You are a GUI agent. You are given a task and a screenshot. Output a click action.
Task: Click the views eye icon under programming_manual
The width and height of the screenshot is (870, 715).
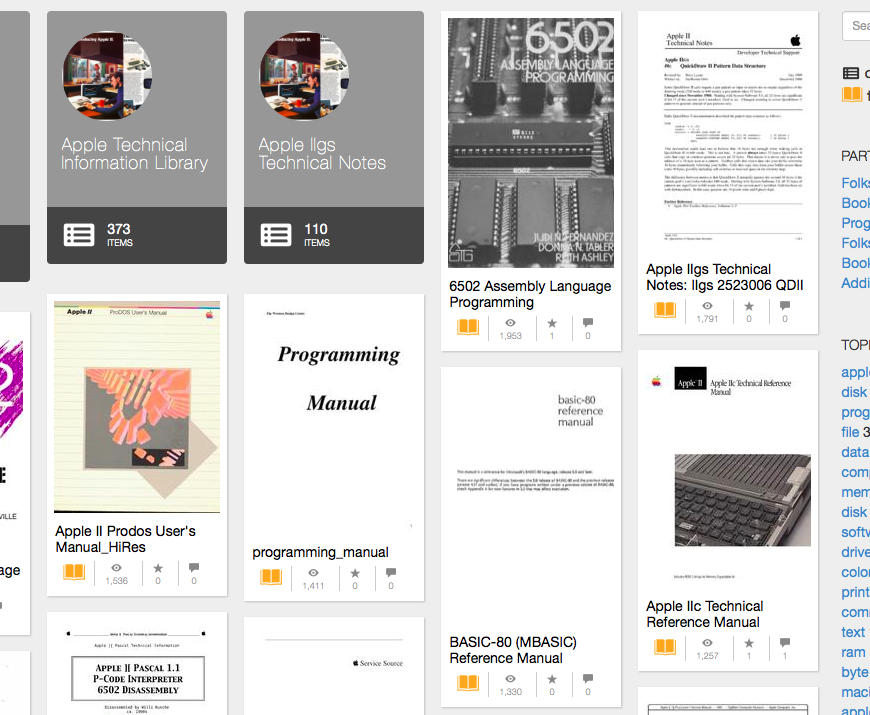[x=313, y=572]
